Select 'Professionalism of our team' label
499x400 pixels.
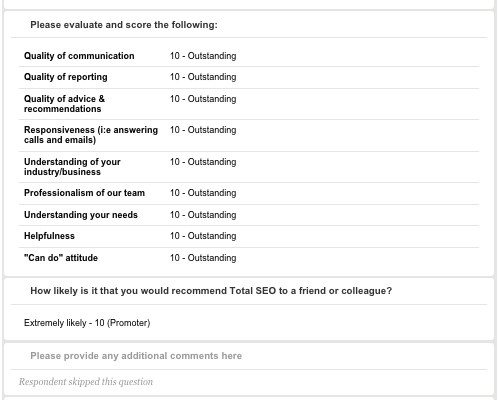click(84, 193)
